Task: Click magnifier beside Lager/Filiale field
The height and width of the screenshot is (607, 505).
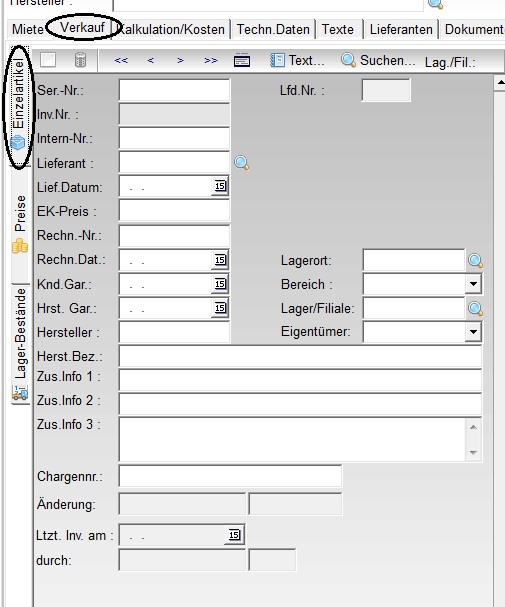Action: (475, 309)
